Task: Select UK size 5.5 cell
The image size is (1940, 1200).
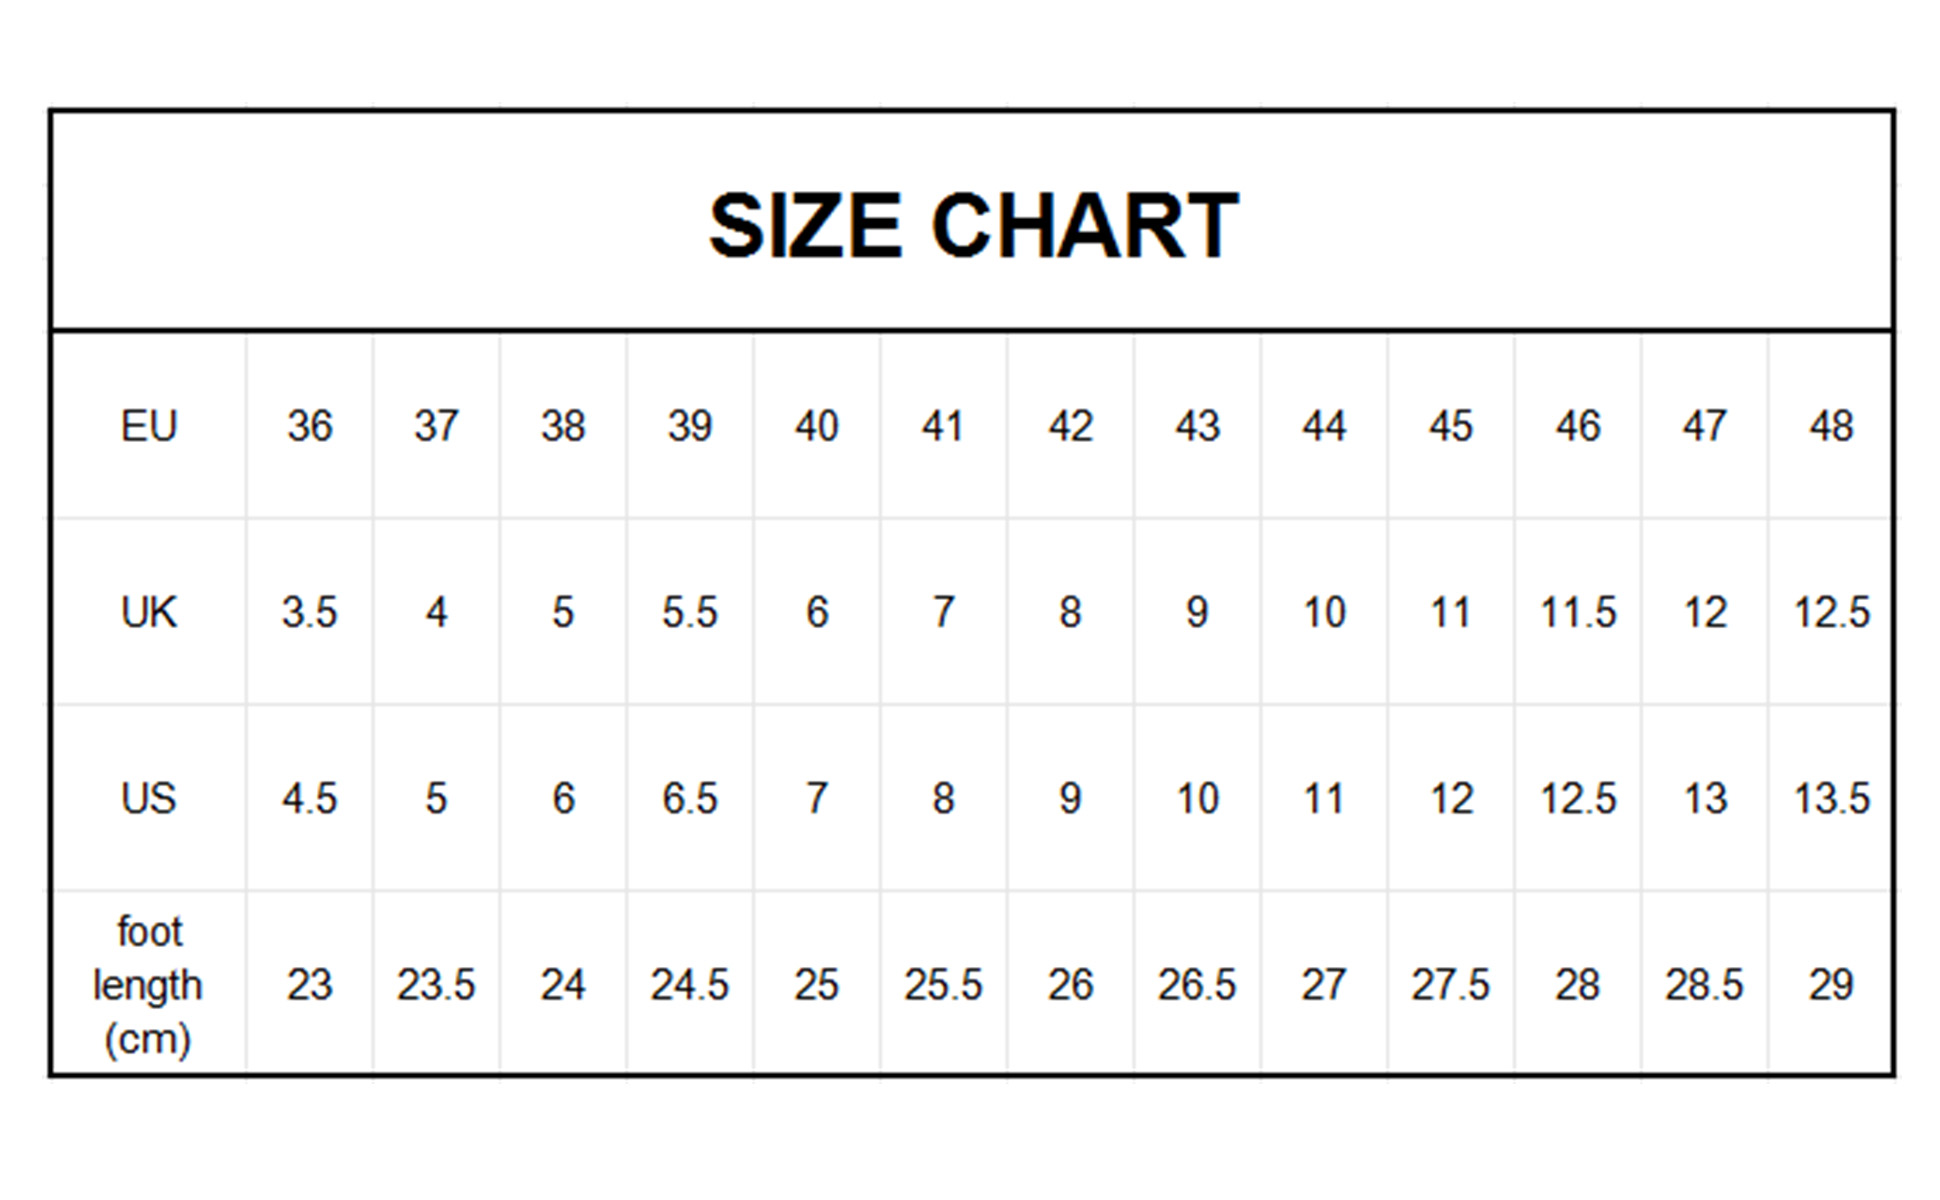Action: click(x=689, y=612)
